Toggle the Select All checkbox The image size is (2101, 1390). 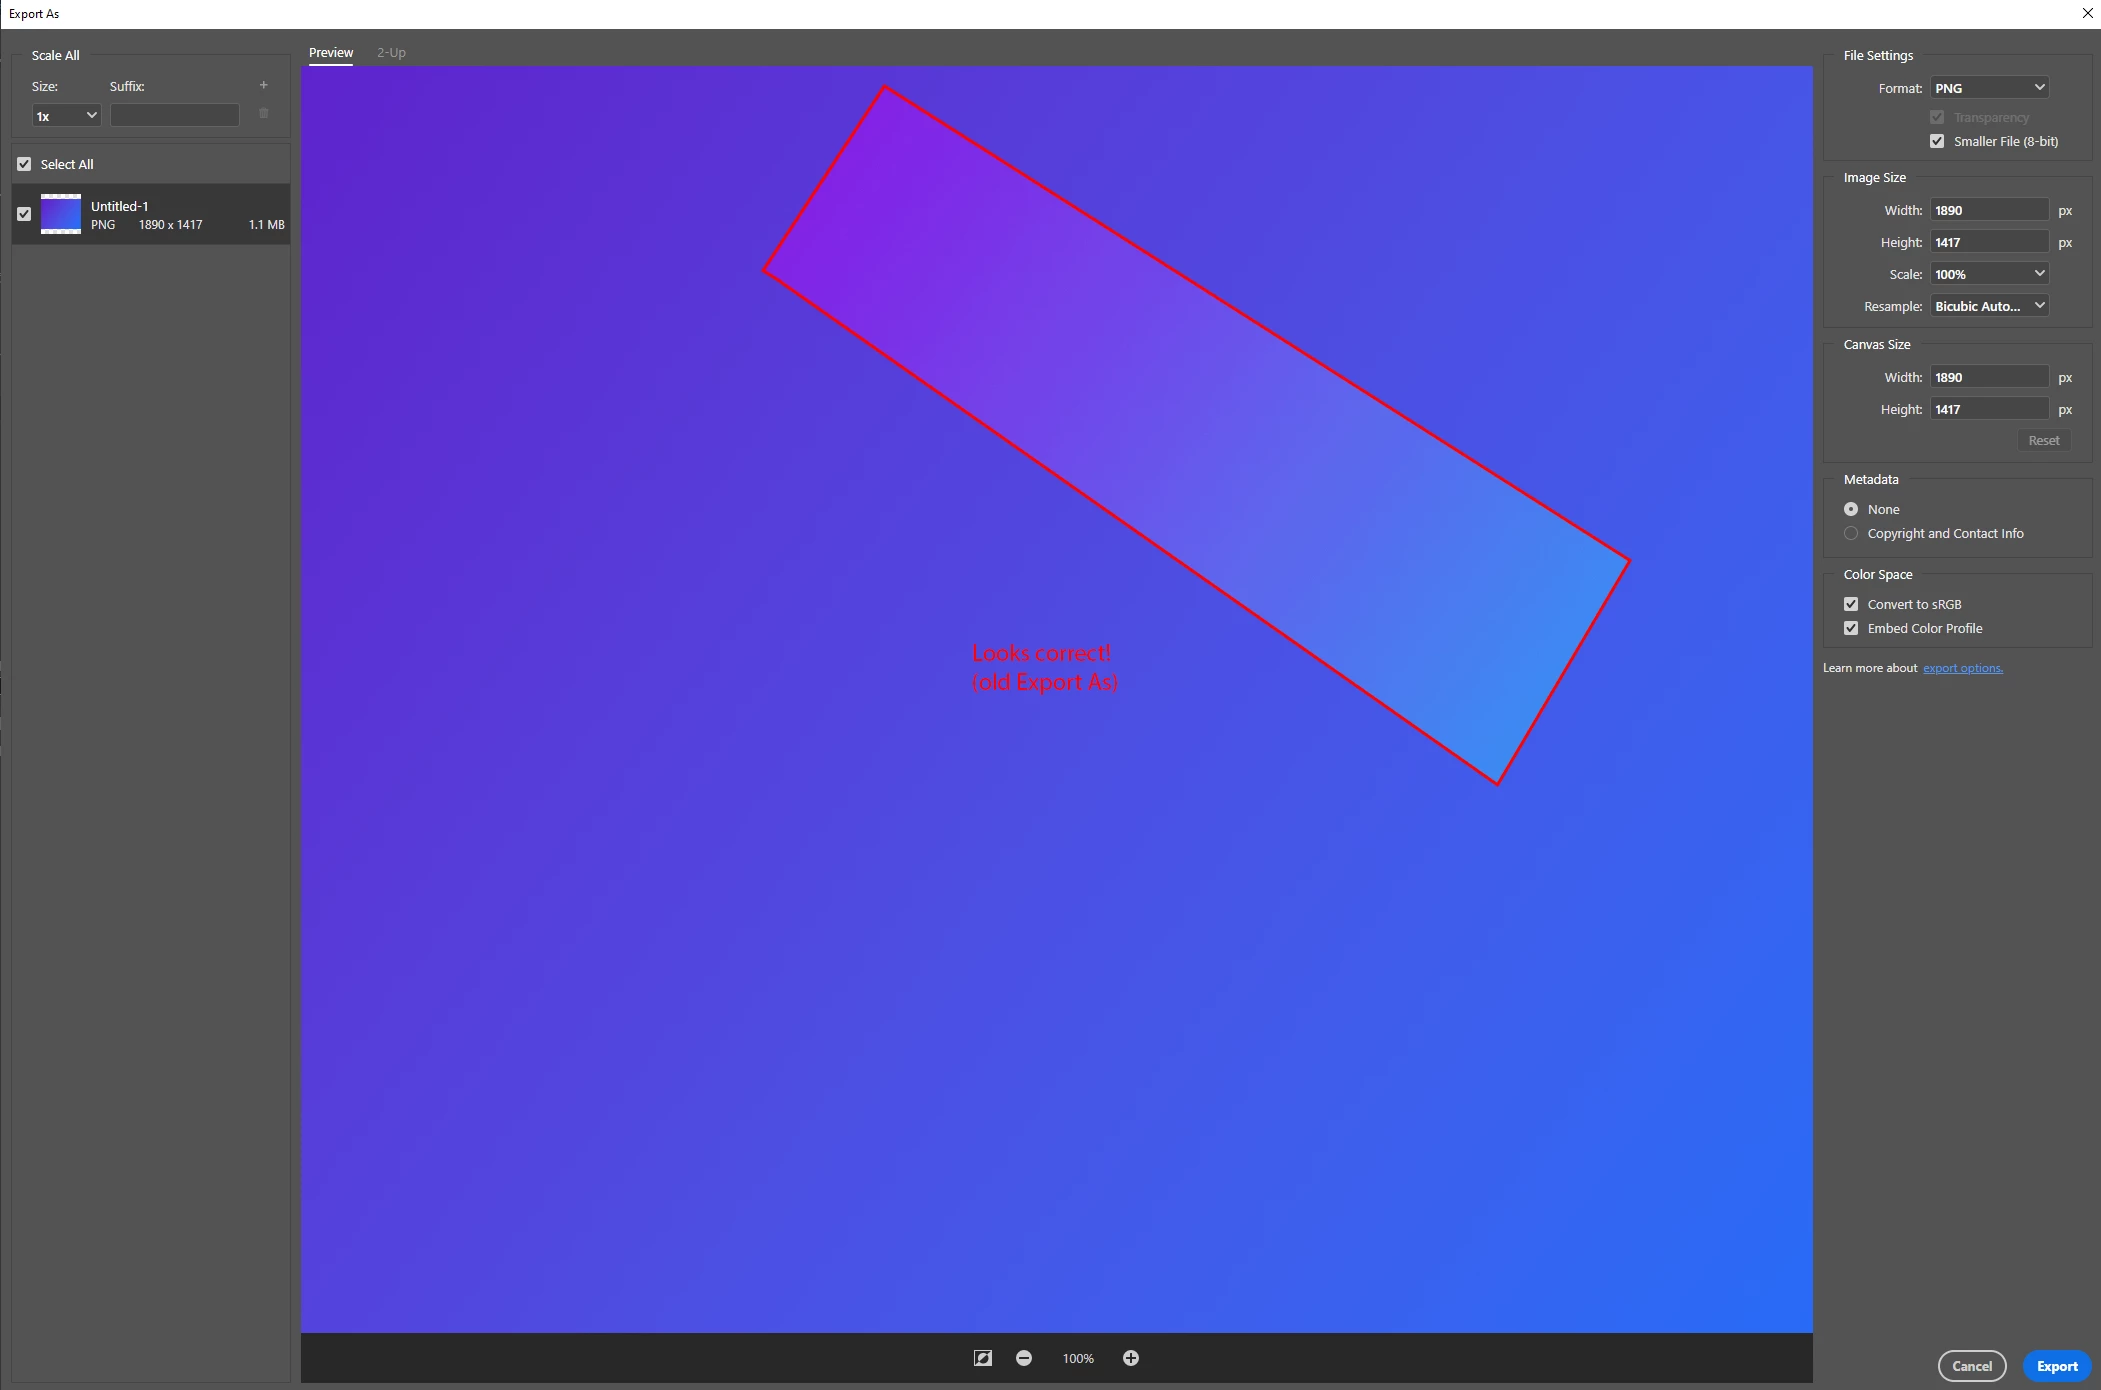(x=24, y=164)
